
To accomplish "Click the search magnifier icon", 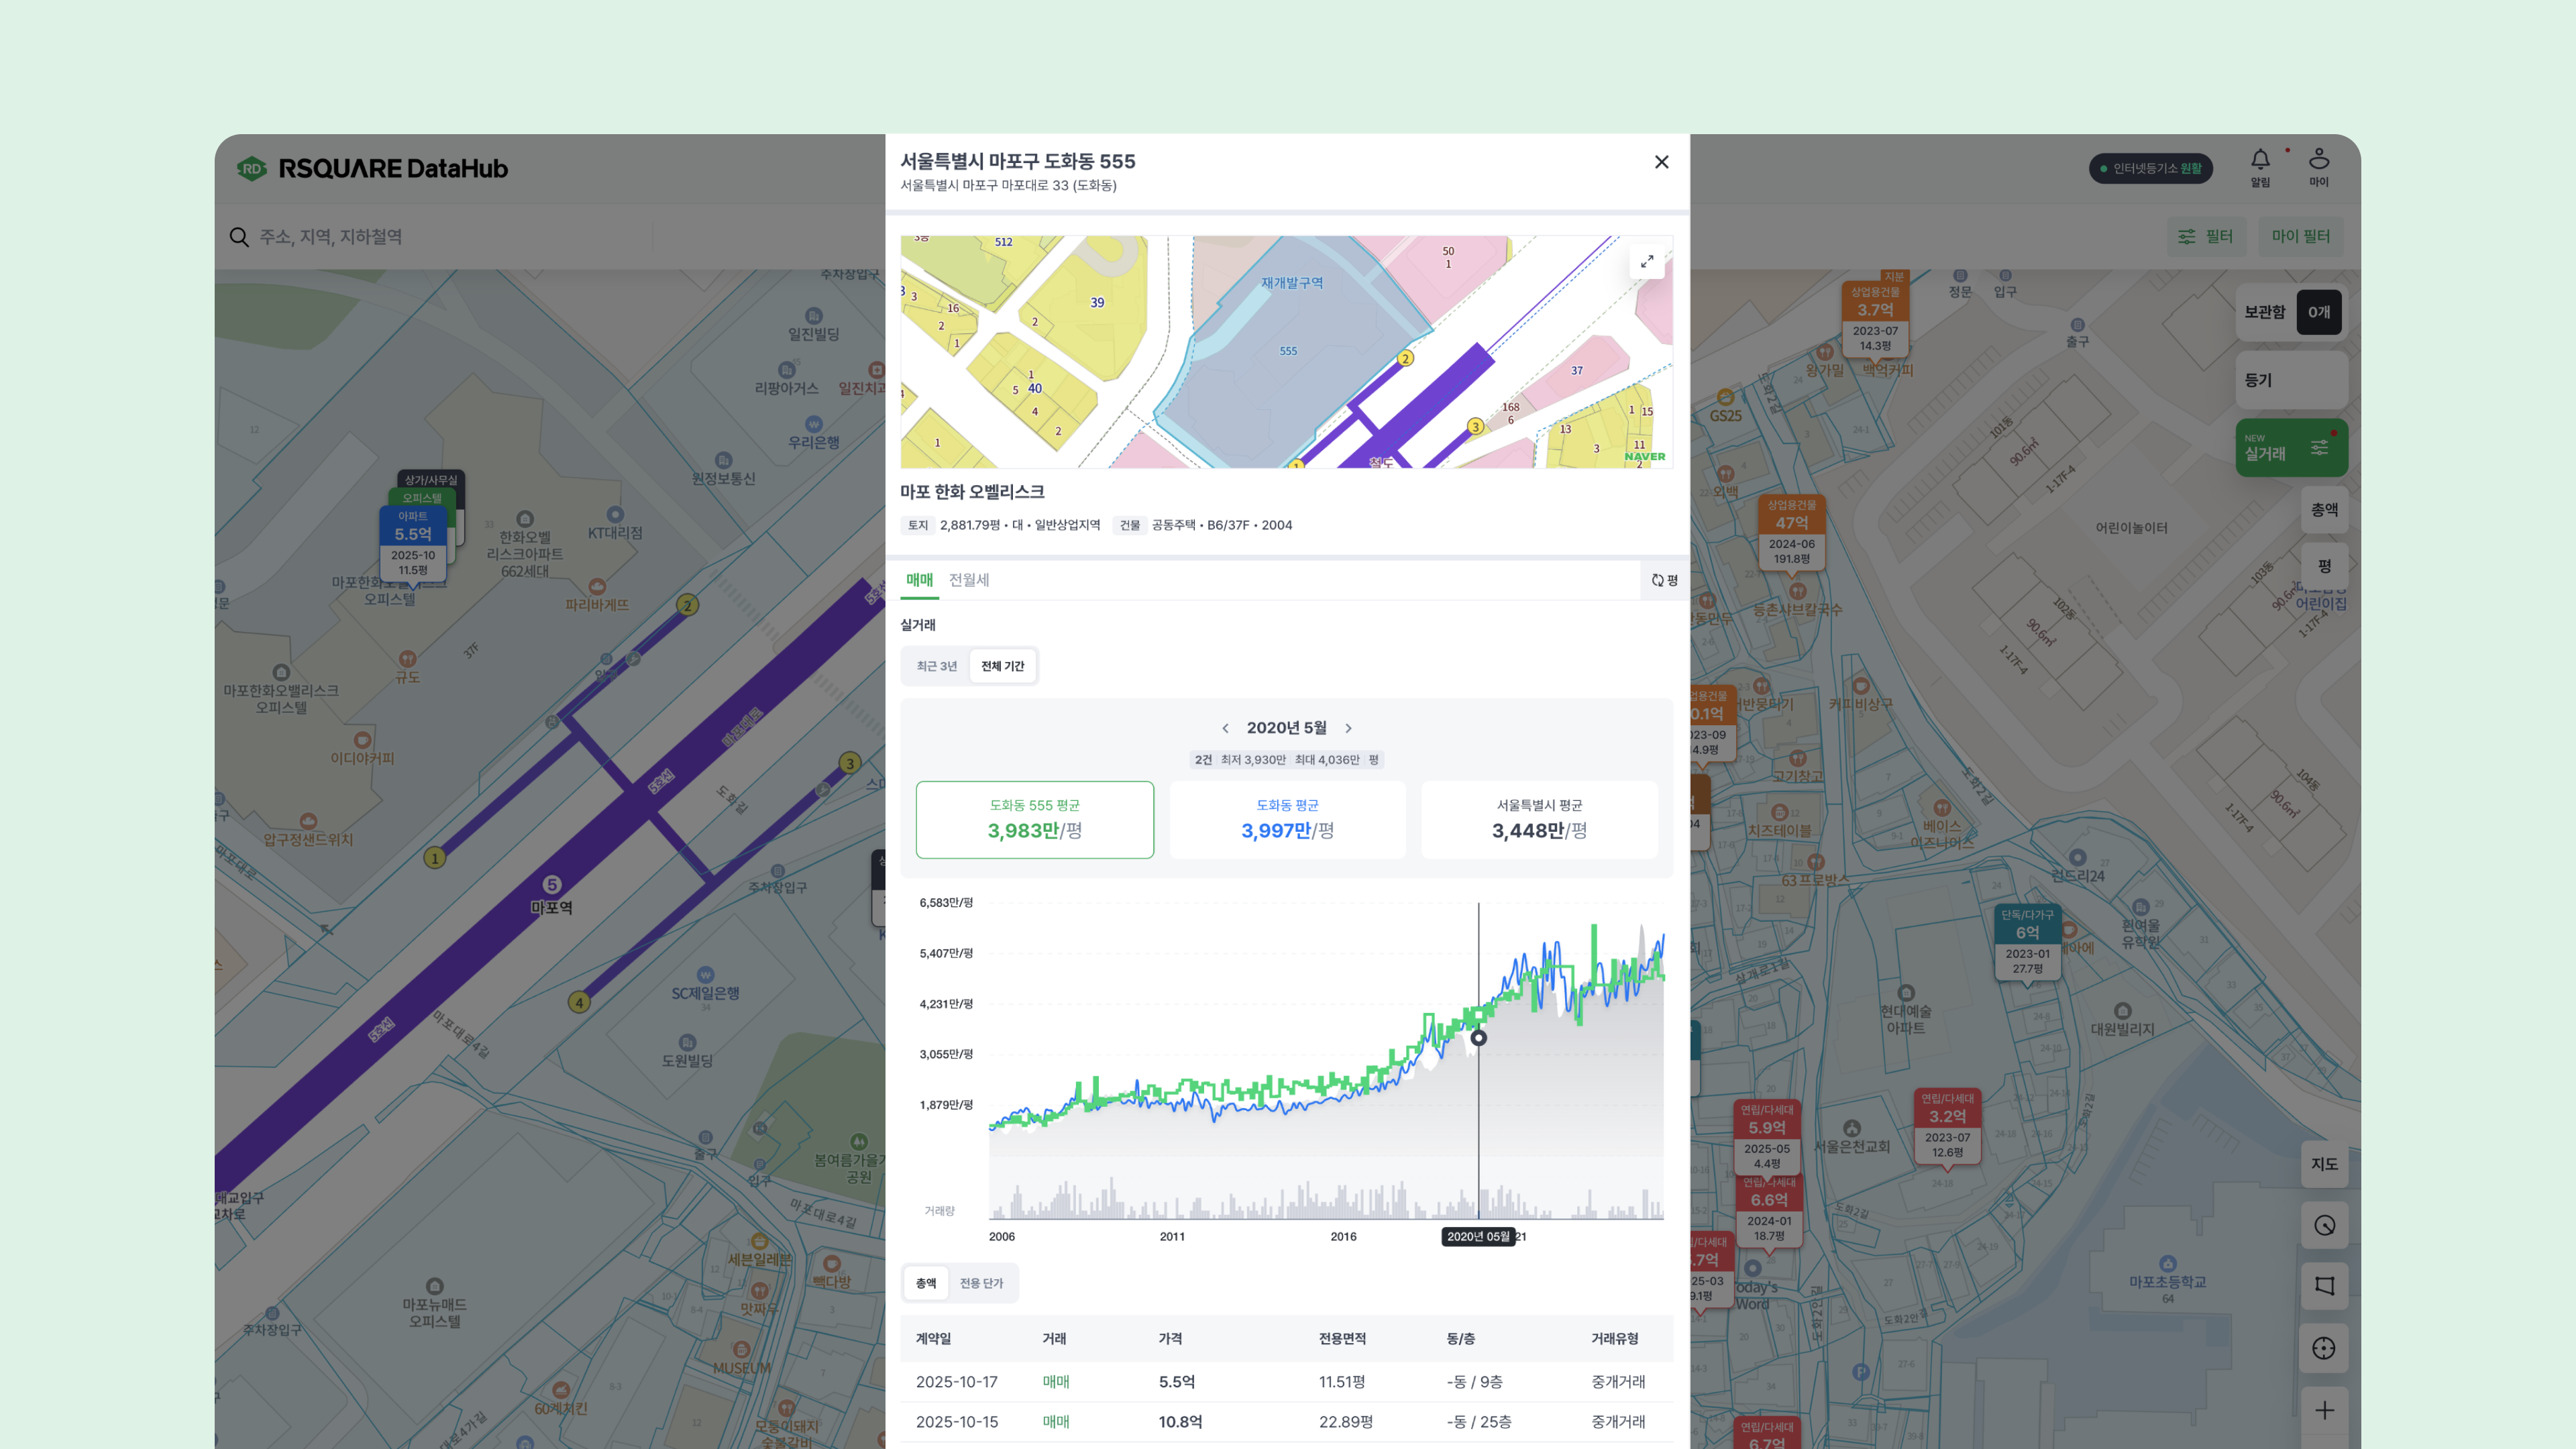I will coord(239,237).
